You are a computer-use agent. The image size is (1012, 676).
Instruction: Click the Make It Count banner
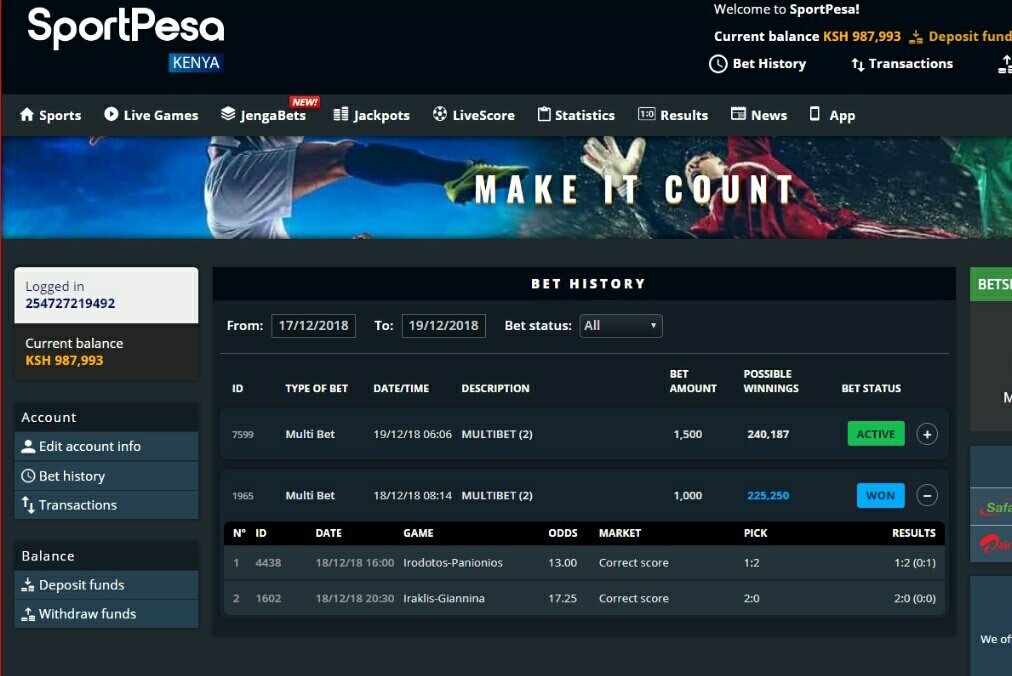(506, 187)
